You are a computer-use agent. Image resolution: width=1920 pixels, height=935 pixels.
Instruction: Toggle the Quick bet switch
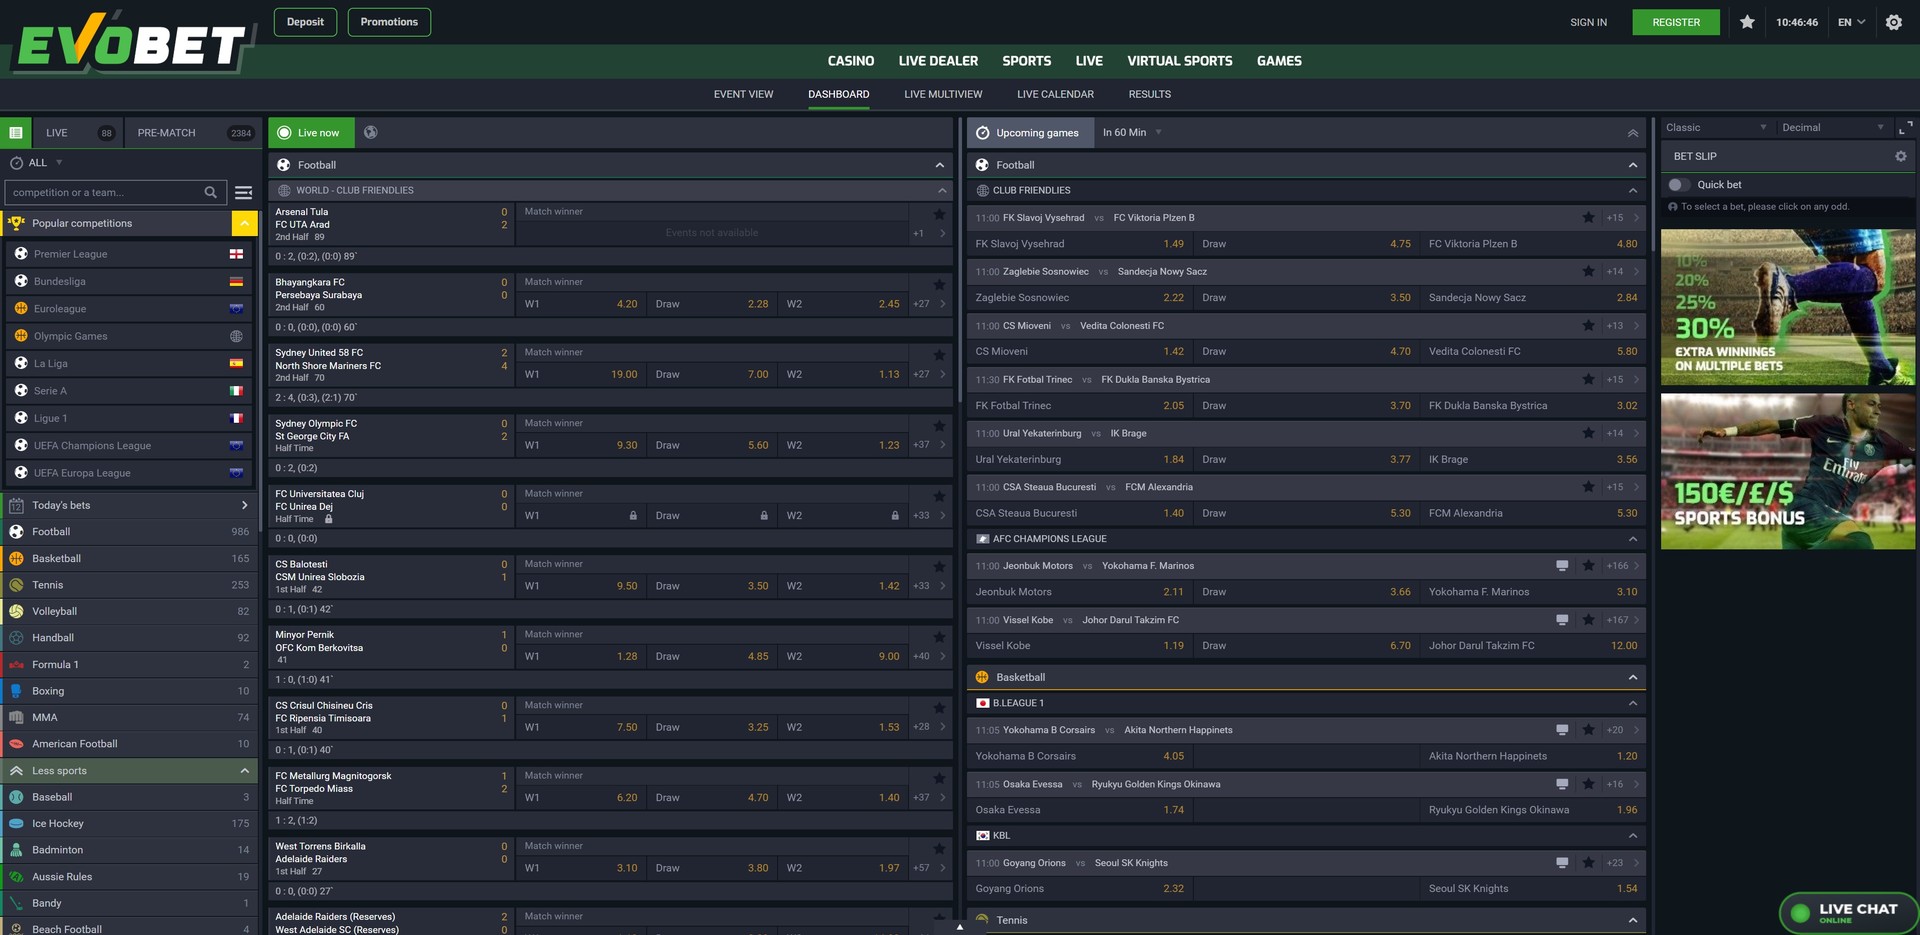[1679, 185]
